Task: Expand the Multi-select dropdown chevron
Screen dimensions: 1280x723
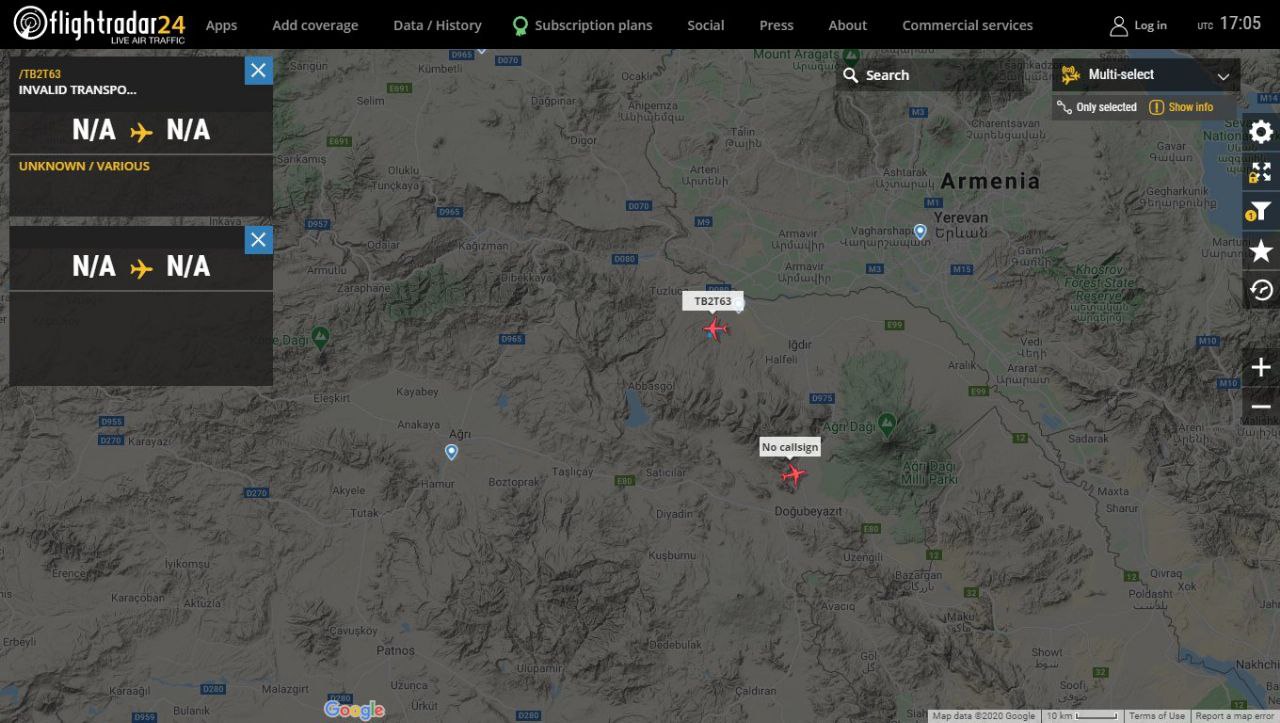Action: click(1223, 76)
